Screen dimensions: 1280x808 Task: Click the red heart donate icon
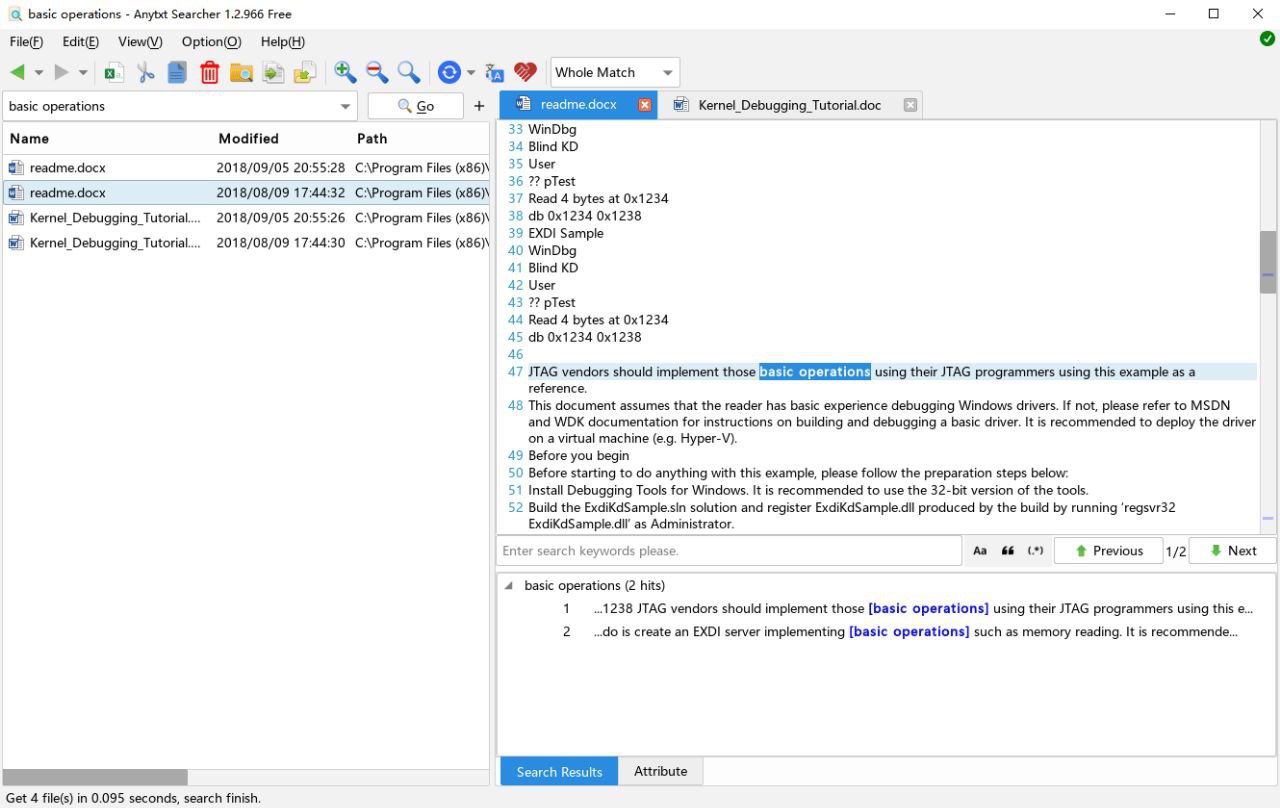pyautogui.click(x=522, y=71)
